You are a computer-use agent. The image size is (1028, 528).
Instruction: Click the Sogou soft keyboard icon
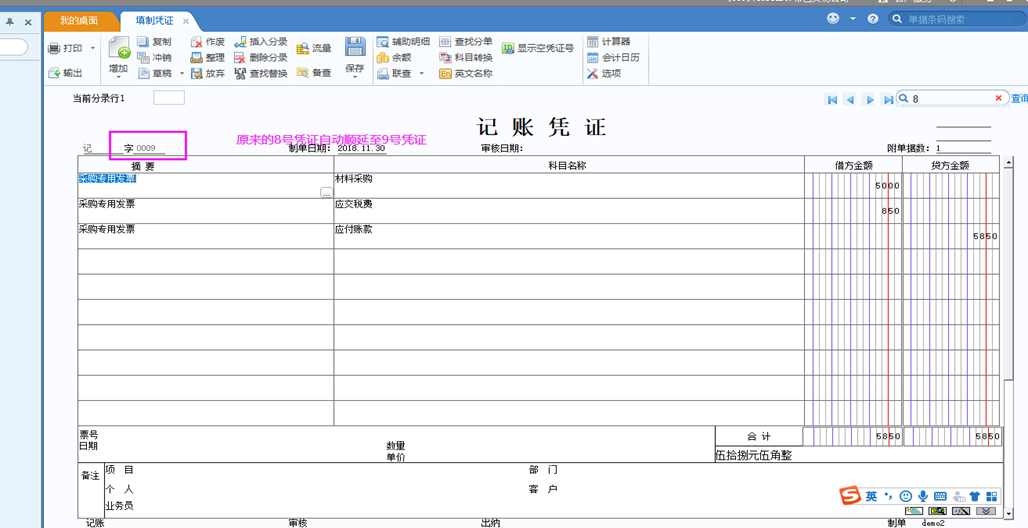click(939, 497)
